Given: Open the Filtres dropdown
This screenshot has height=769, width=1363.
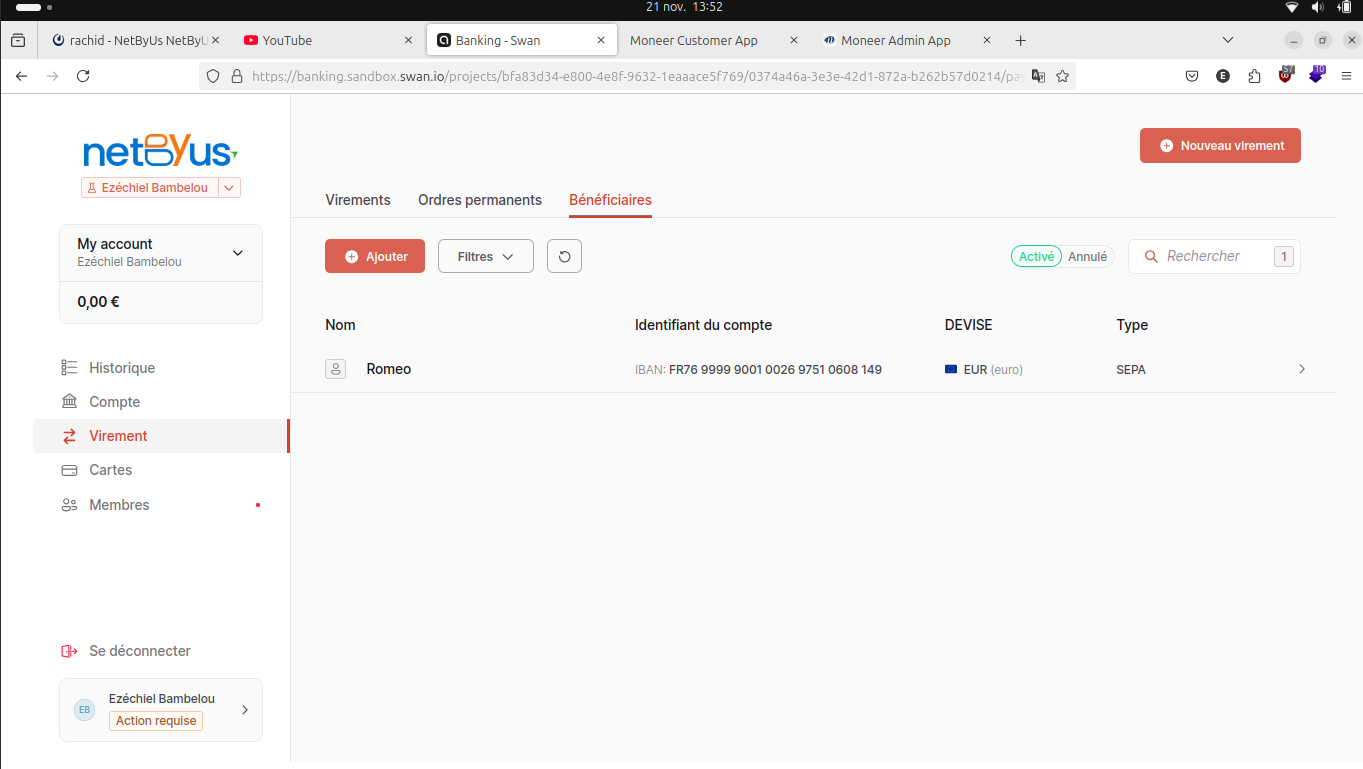Looking at the screenshot, I should [486, 256].
